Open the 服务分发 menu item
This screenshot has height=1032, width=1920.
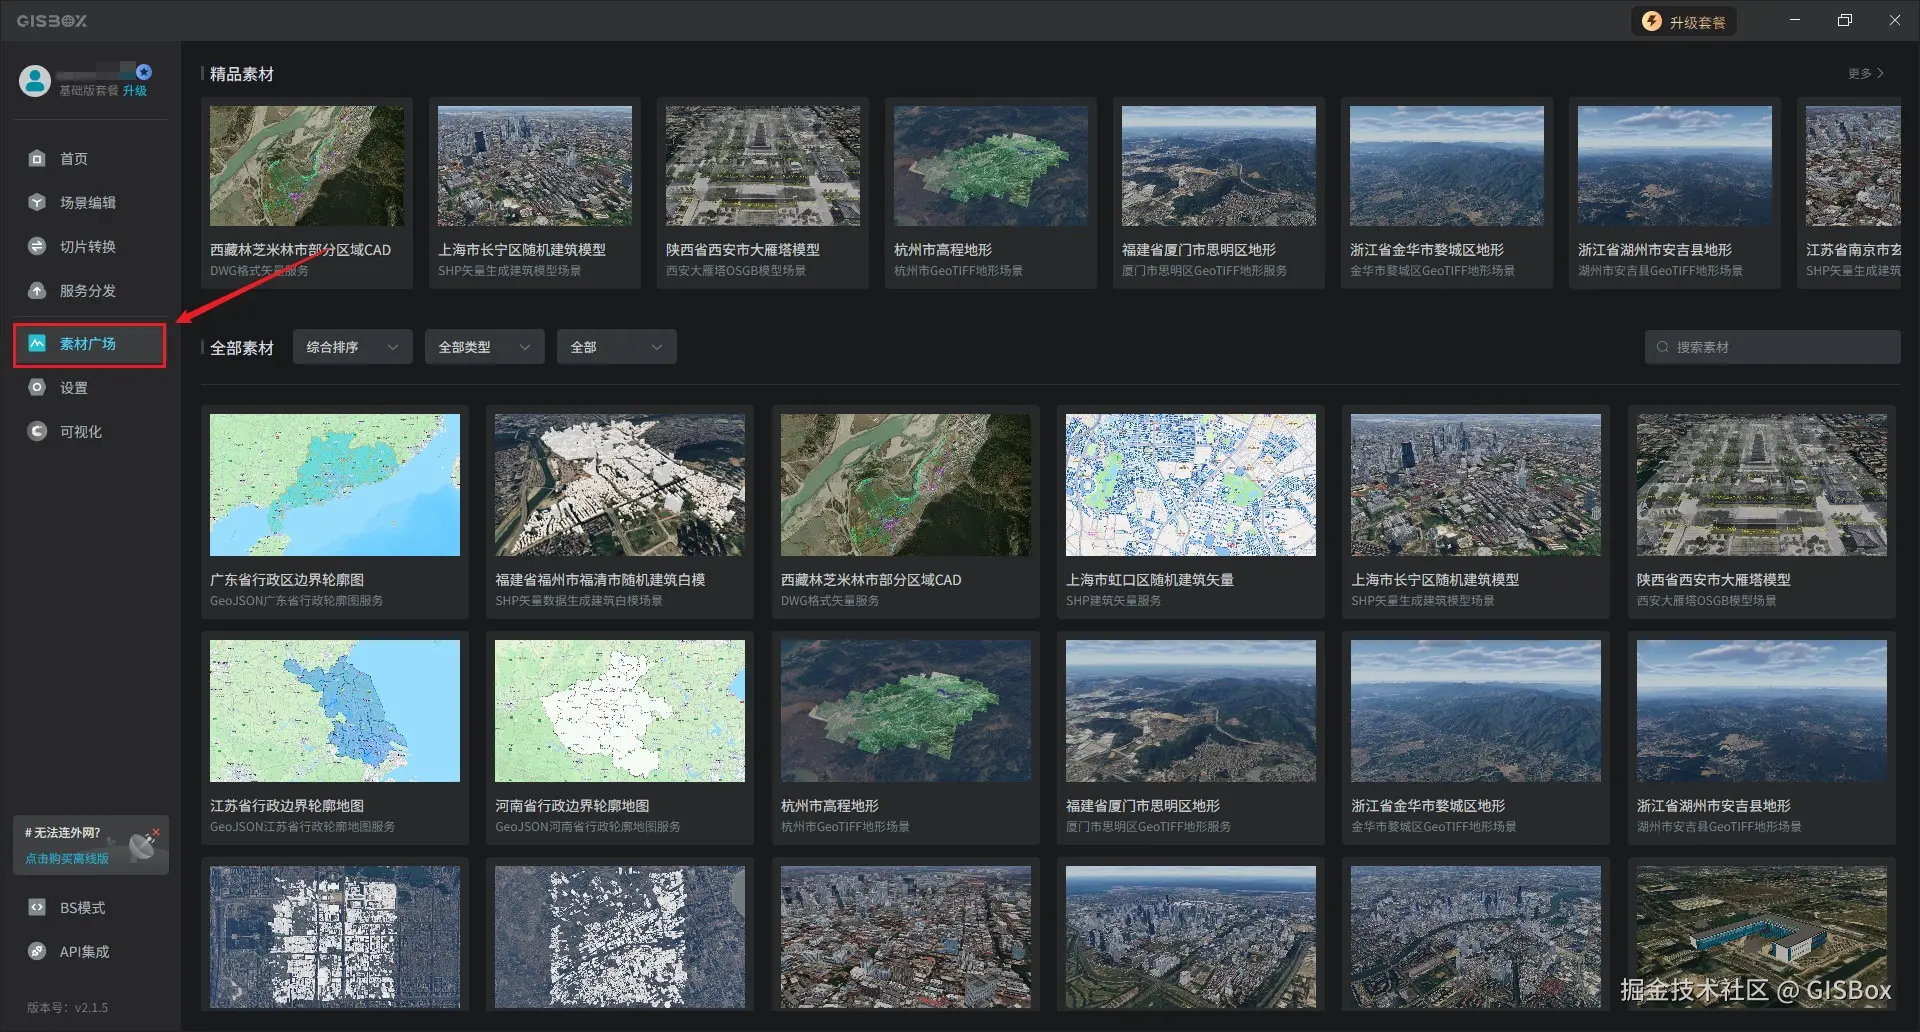(x=90, y=290)
